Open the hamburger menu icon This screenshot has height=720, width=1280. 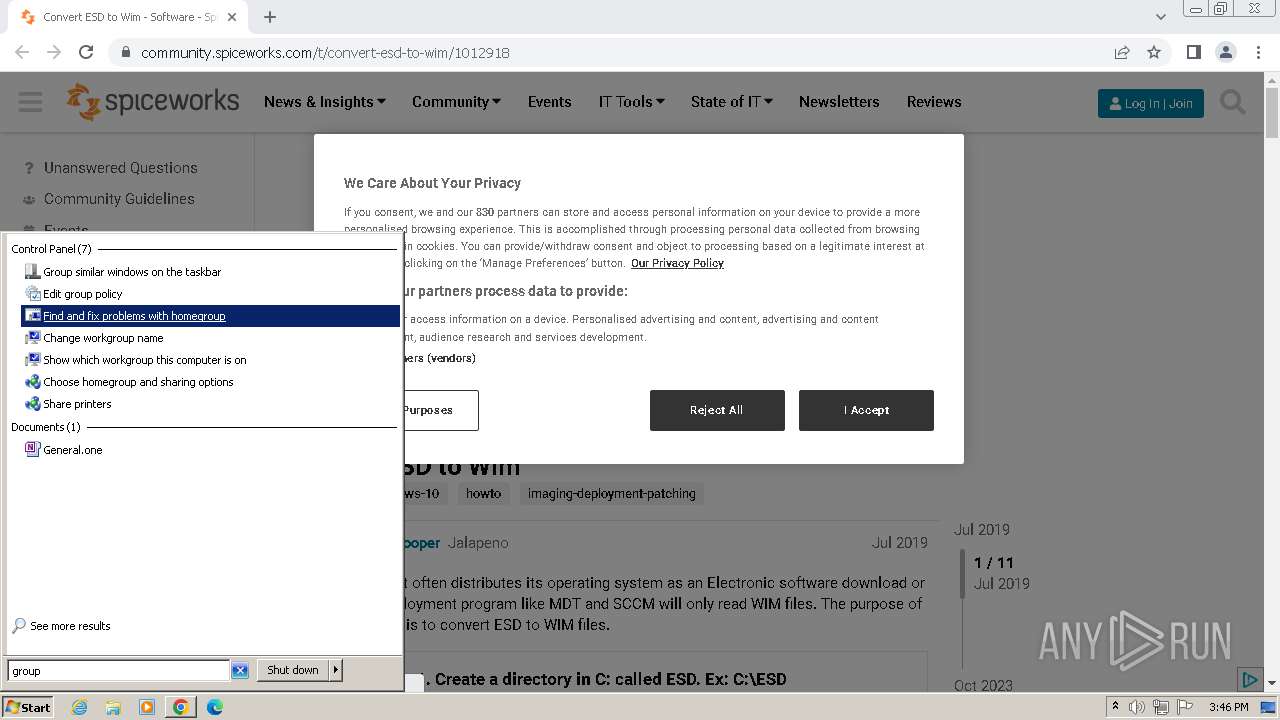click(x=30, y=102)
